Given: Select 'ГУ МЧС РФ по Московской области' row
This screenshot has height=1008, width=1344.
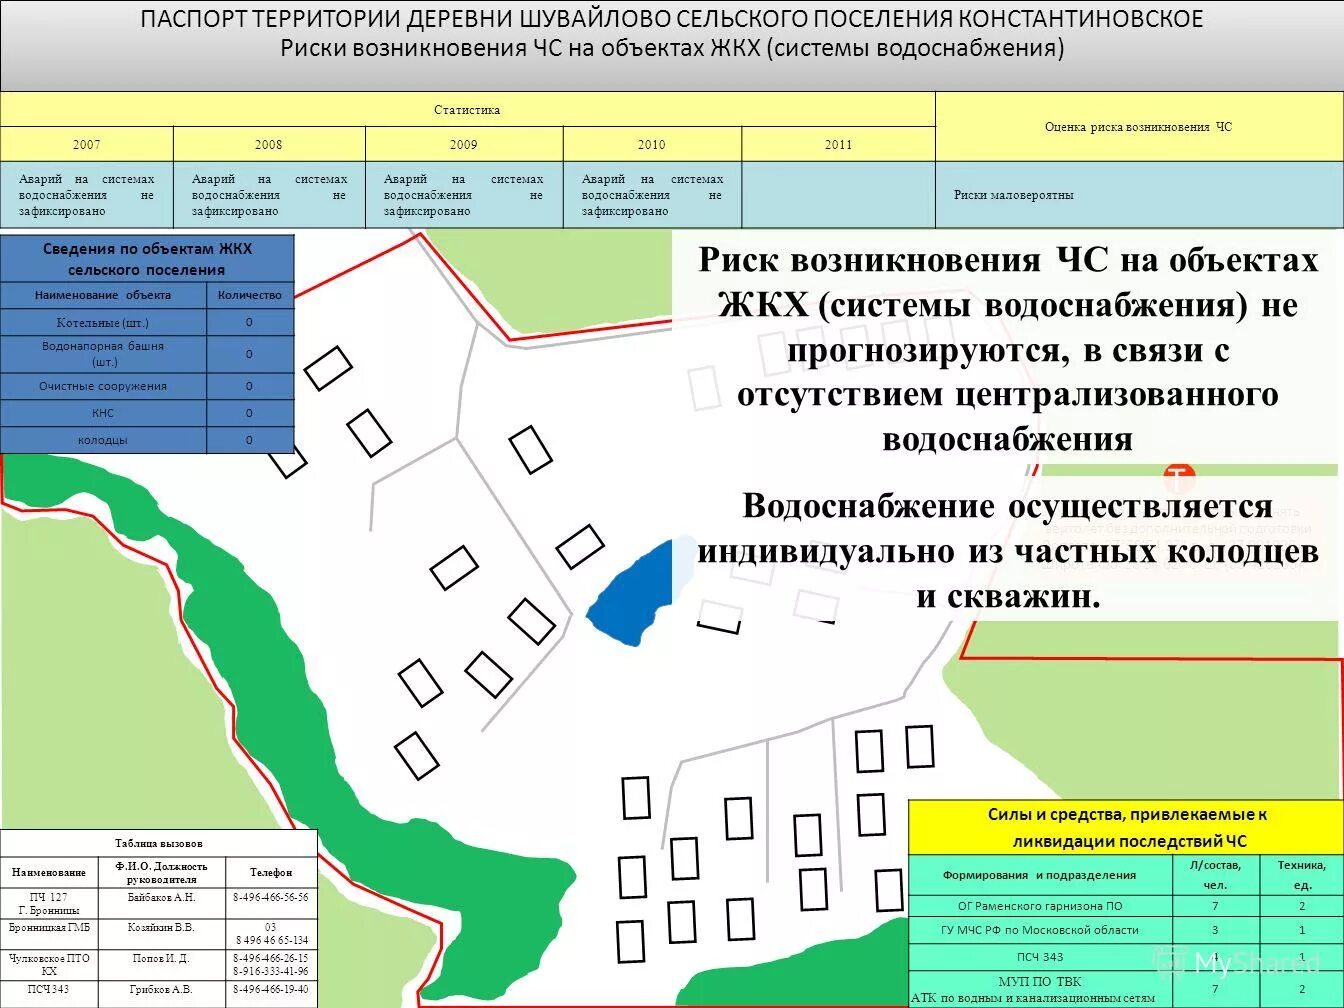Looking at the screenshot, I should click(1040, 930).
